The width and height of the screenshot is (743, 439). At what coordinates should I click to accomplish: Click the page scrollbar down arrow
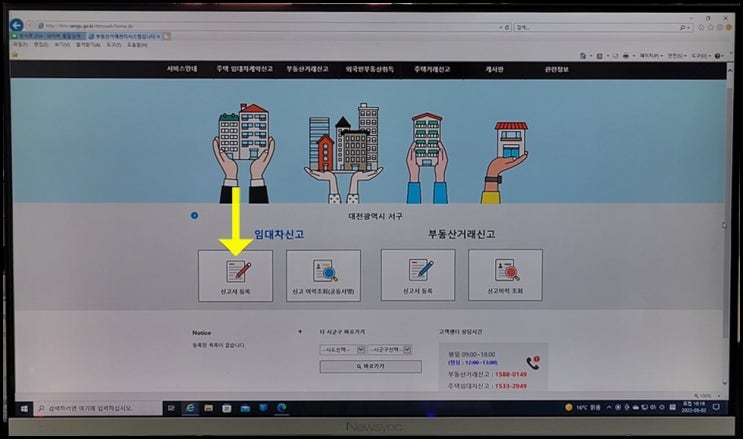[725, 383]
